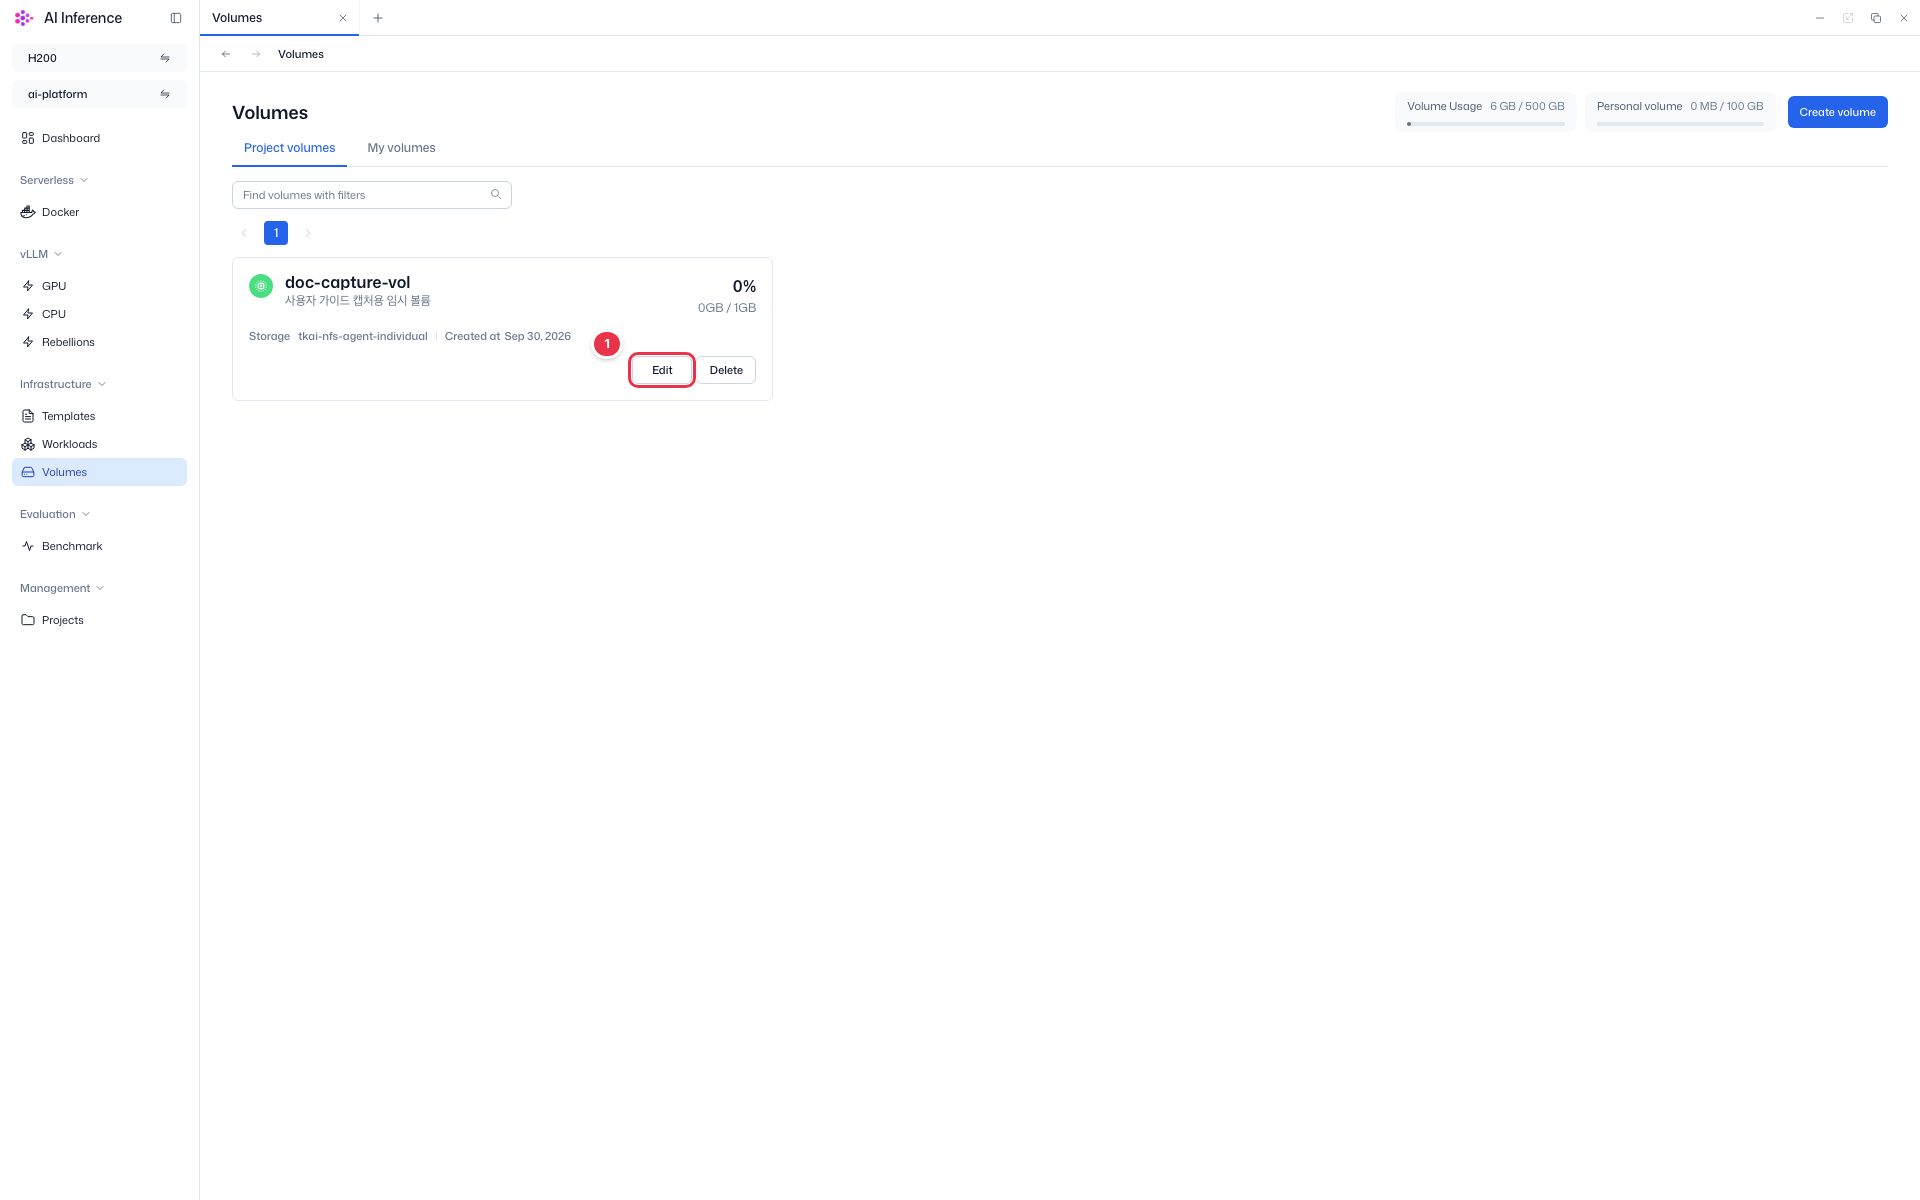1920x1200 pixels.
Task: Delete the doc-capture-vol volume
Action: (x=726, y=370)
